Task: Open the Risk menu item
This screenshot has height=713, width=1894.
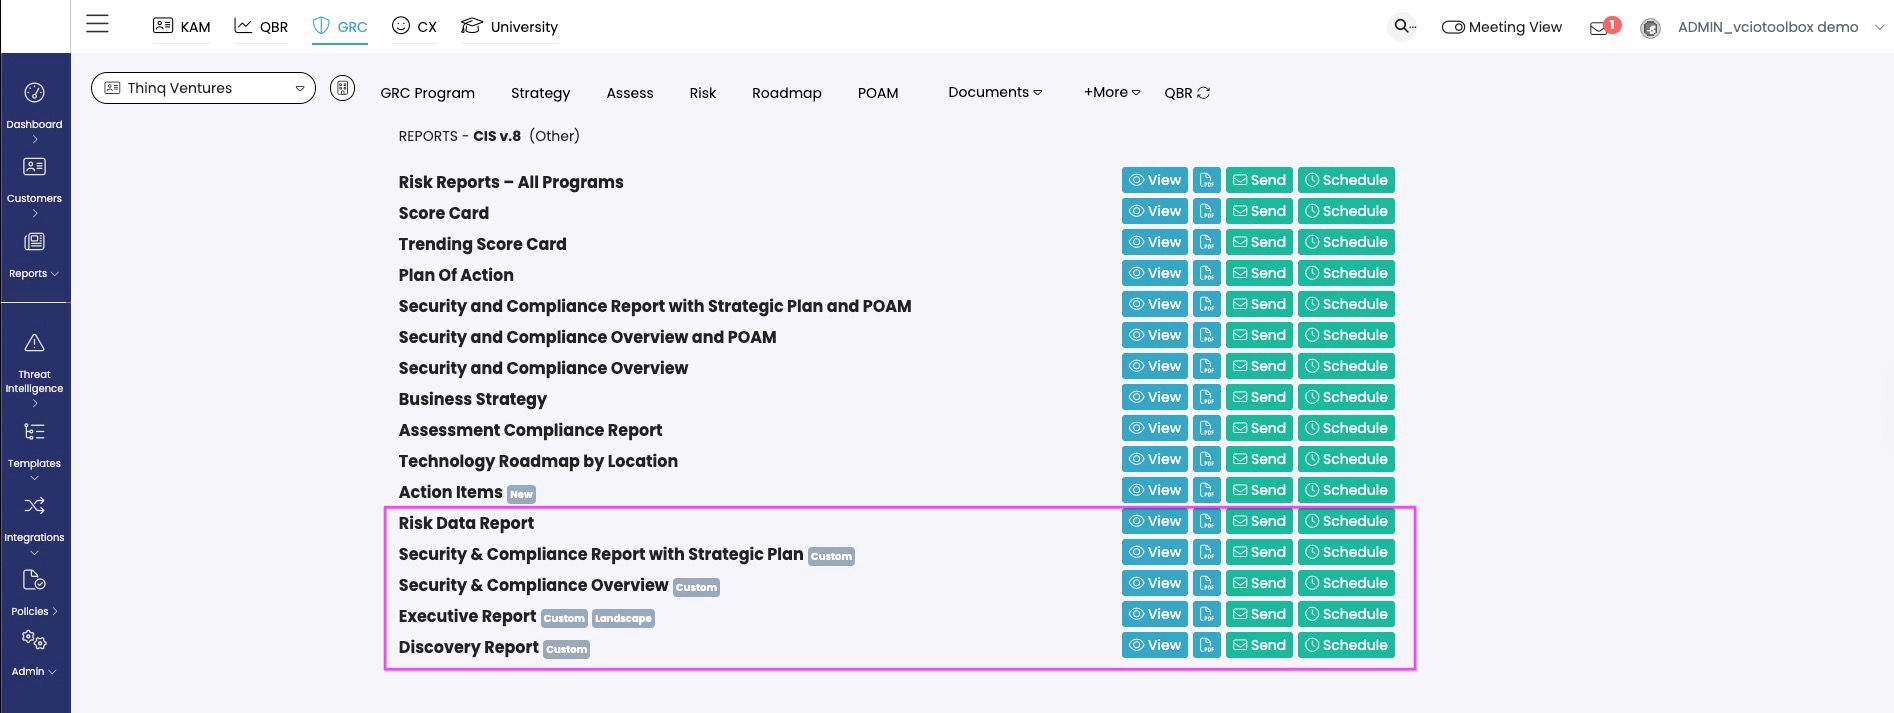Action: [703, 93]
